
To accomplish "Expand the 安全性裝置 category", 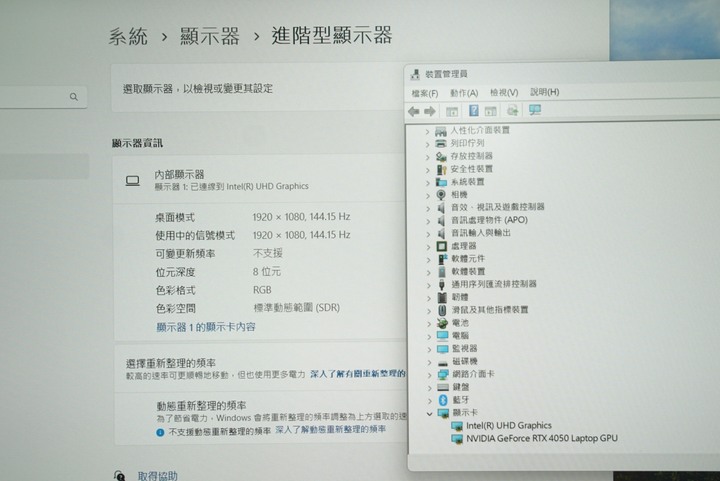I will click(428, 170).
